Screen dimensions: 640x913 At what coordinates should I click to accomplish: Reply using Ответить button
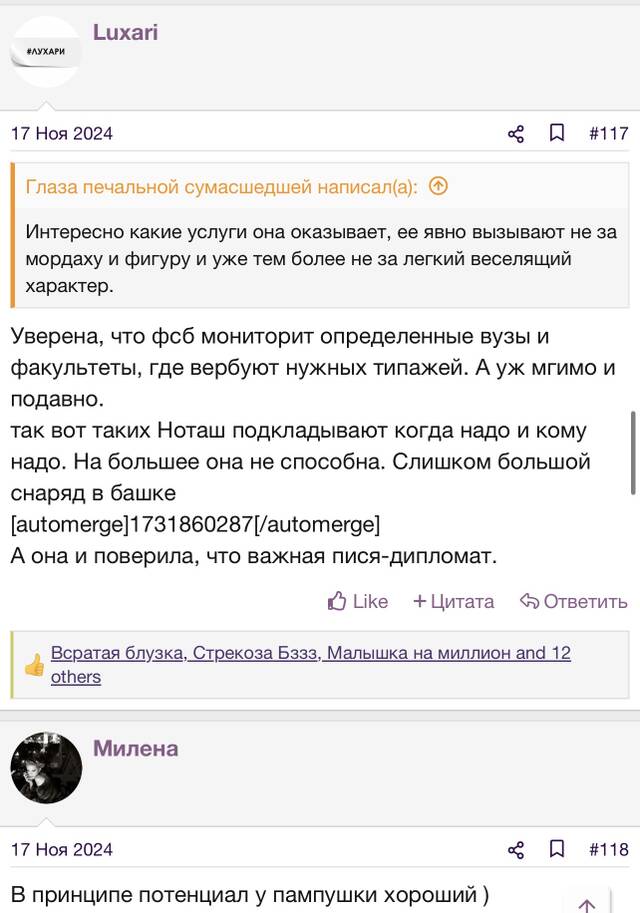tap(574, 601)
